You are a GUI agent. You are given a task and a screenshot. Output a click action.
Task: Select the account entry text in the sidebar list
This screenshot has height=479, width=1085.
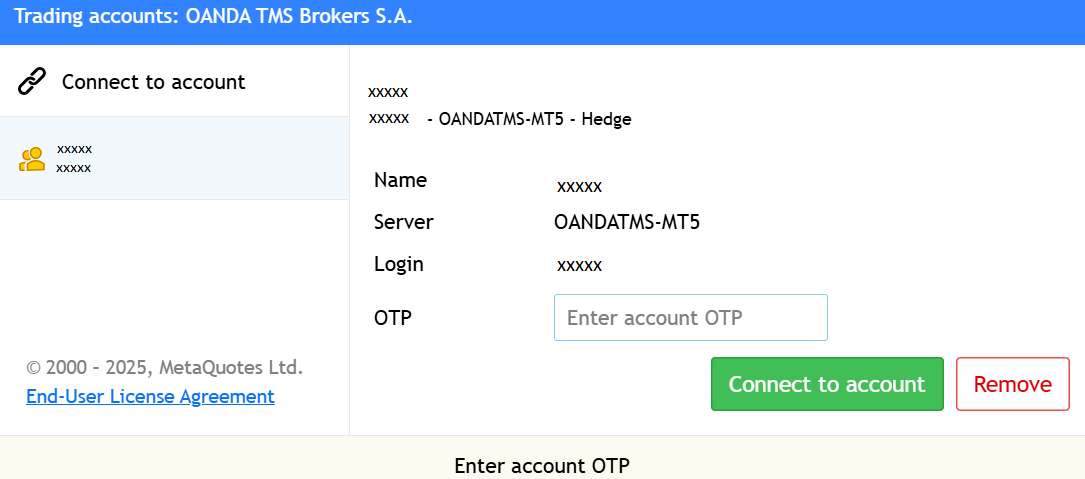[74, 158]
